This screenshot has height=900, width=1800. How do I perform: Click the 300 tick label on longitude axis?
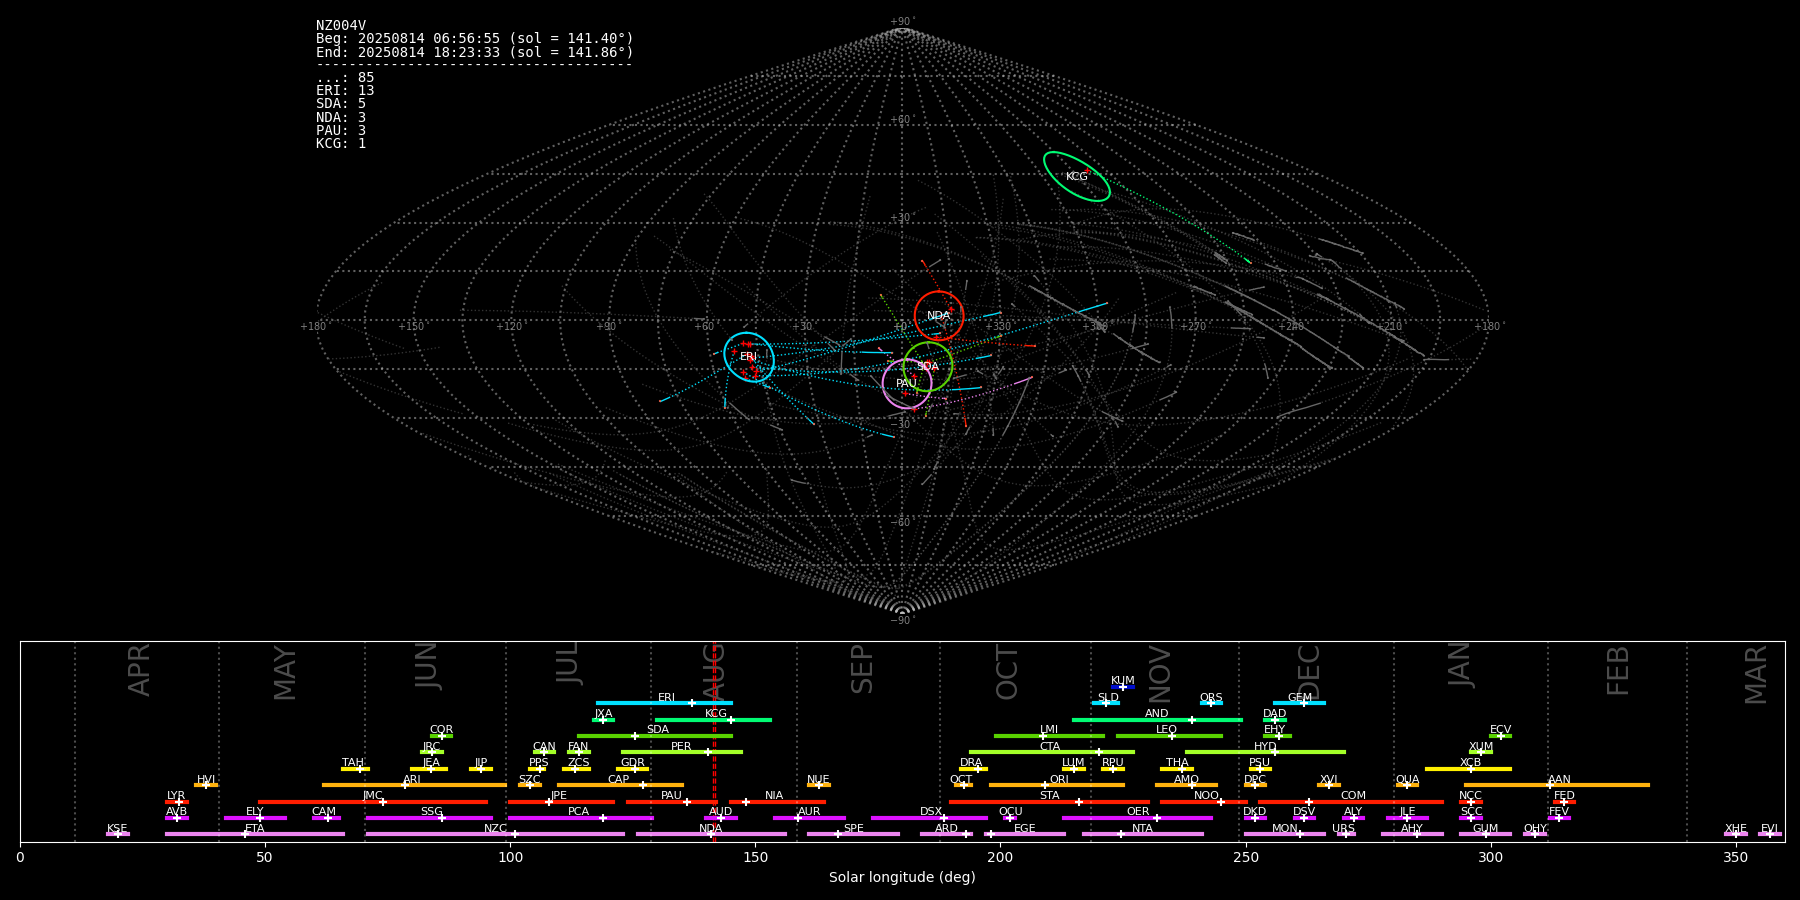click(x=1490, y=857)
